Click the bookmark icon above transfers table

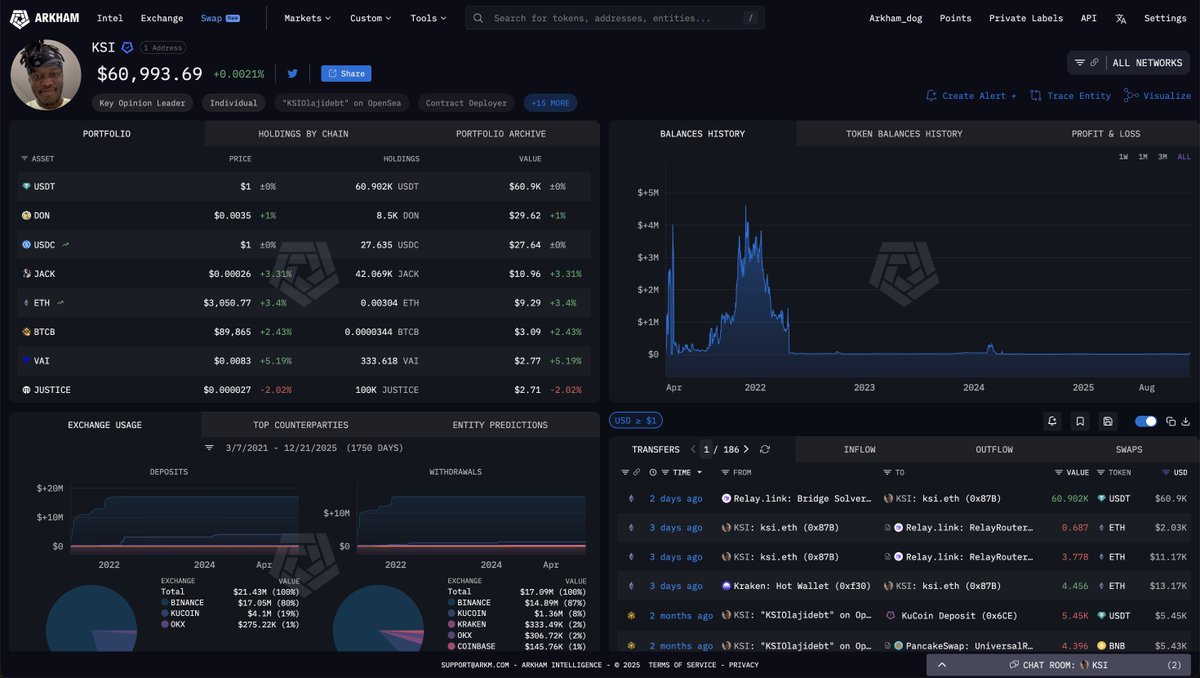[x=1080, y=421]
